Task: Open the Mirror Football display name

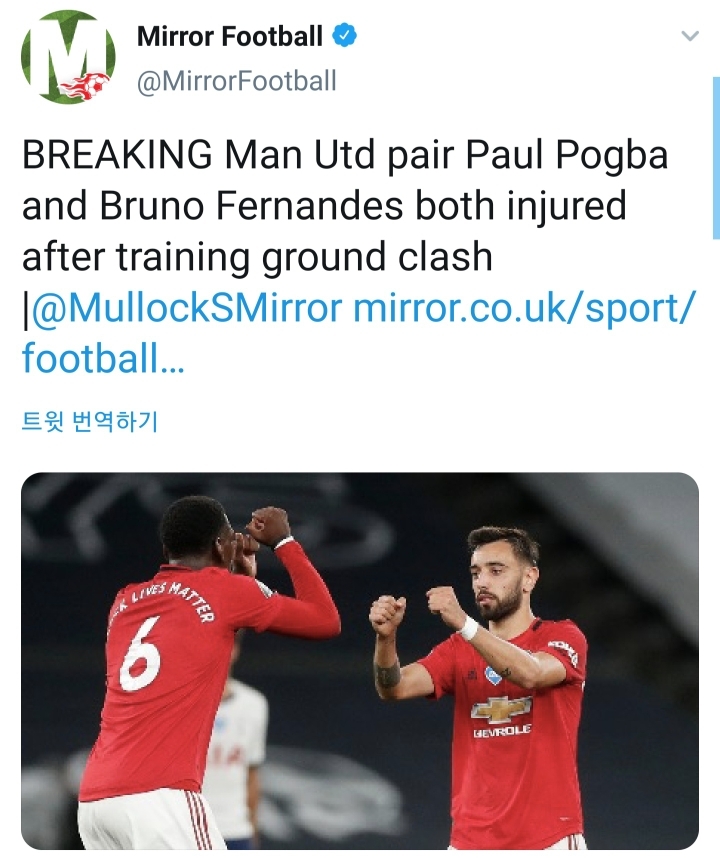Action: [x=229, y=37]
